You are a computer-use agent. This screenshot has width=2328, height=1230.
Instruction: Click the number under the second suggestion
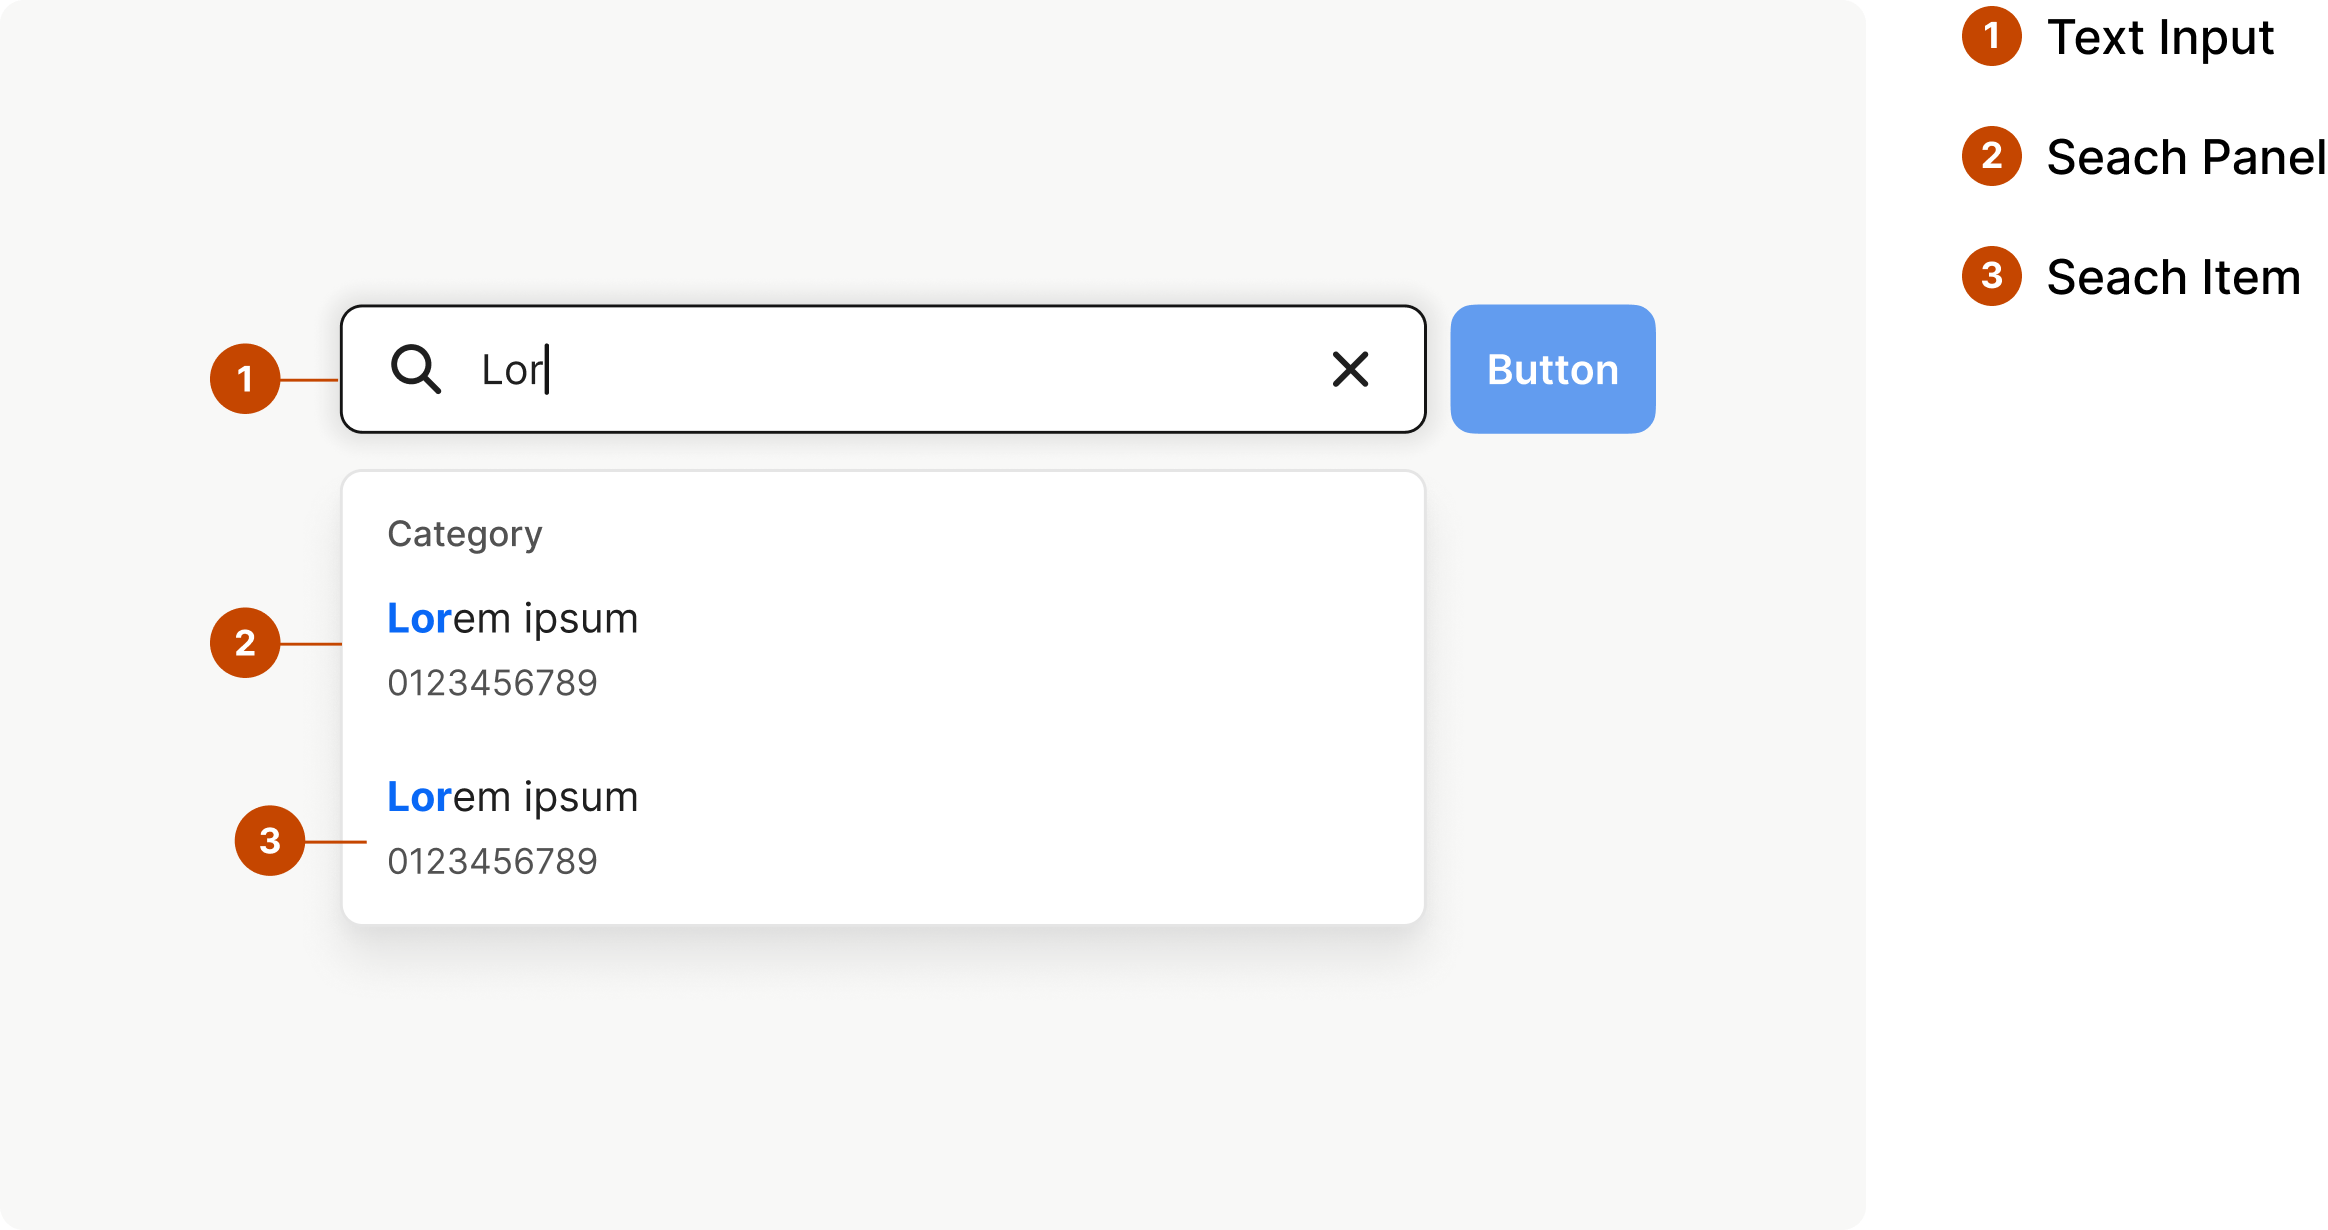(492, 861)
